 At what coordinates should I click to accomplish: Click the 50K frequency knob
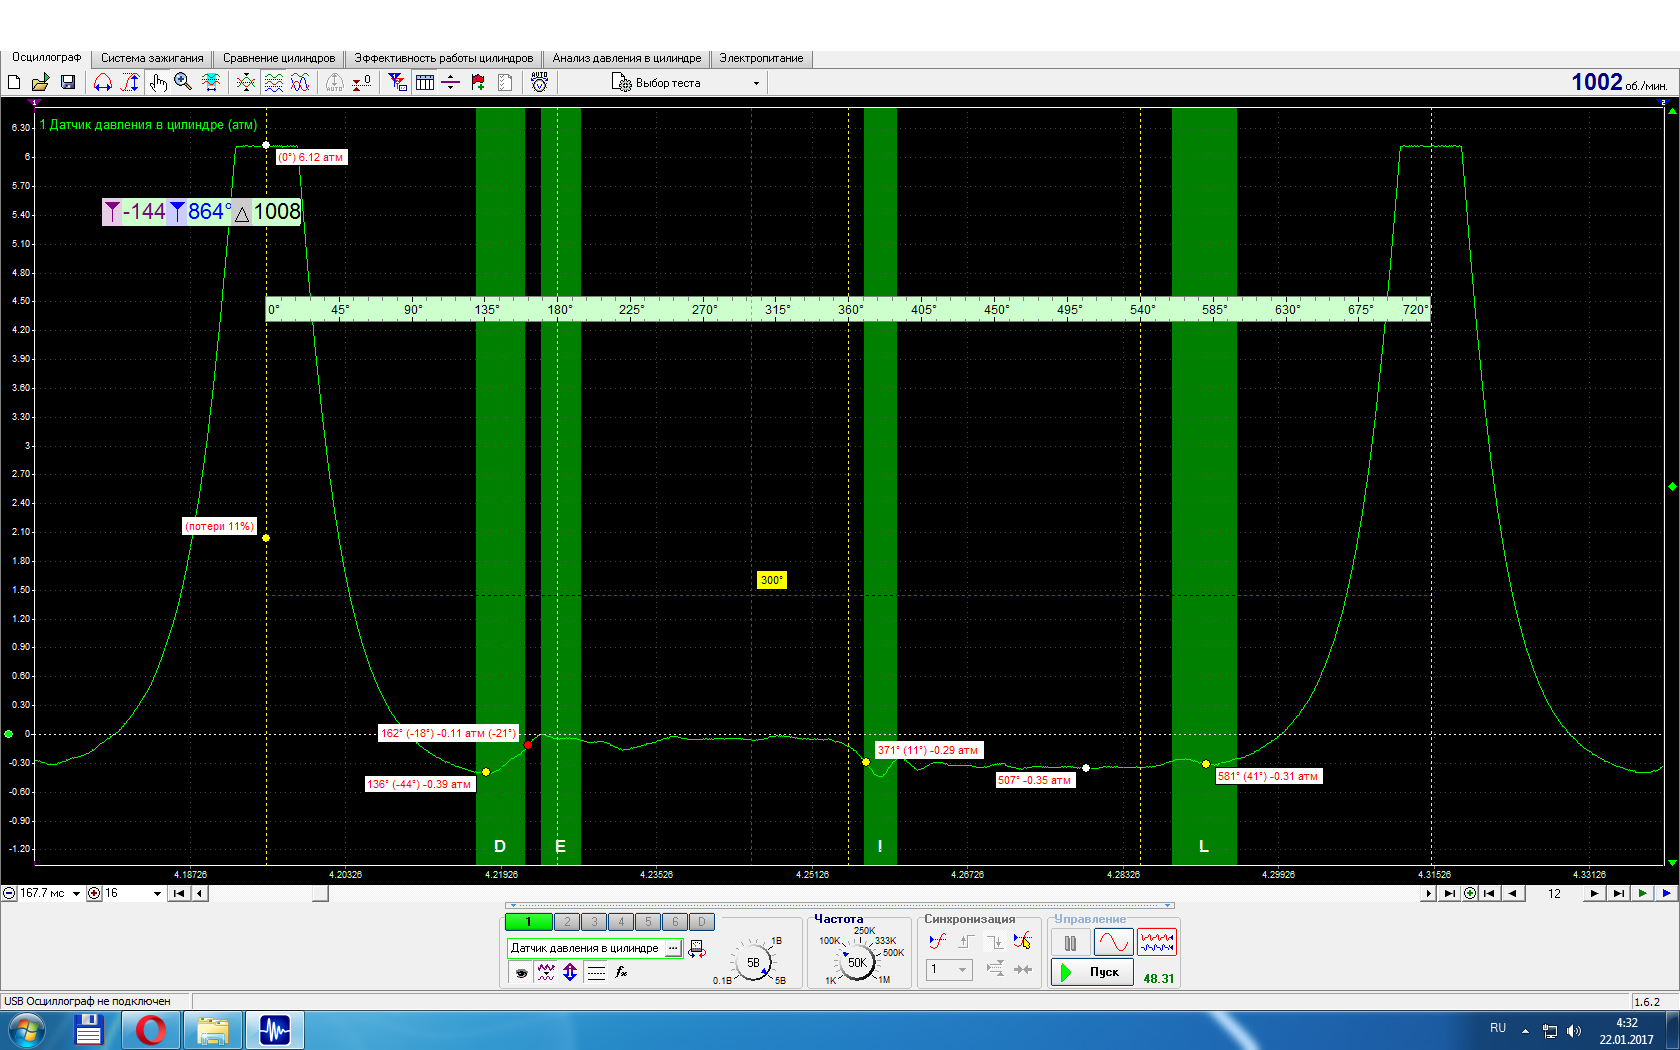pyautogui.click(x=857, y=963)
